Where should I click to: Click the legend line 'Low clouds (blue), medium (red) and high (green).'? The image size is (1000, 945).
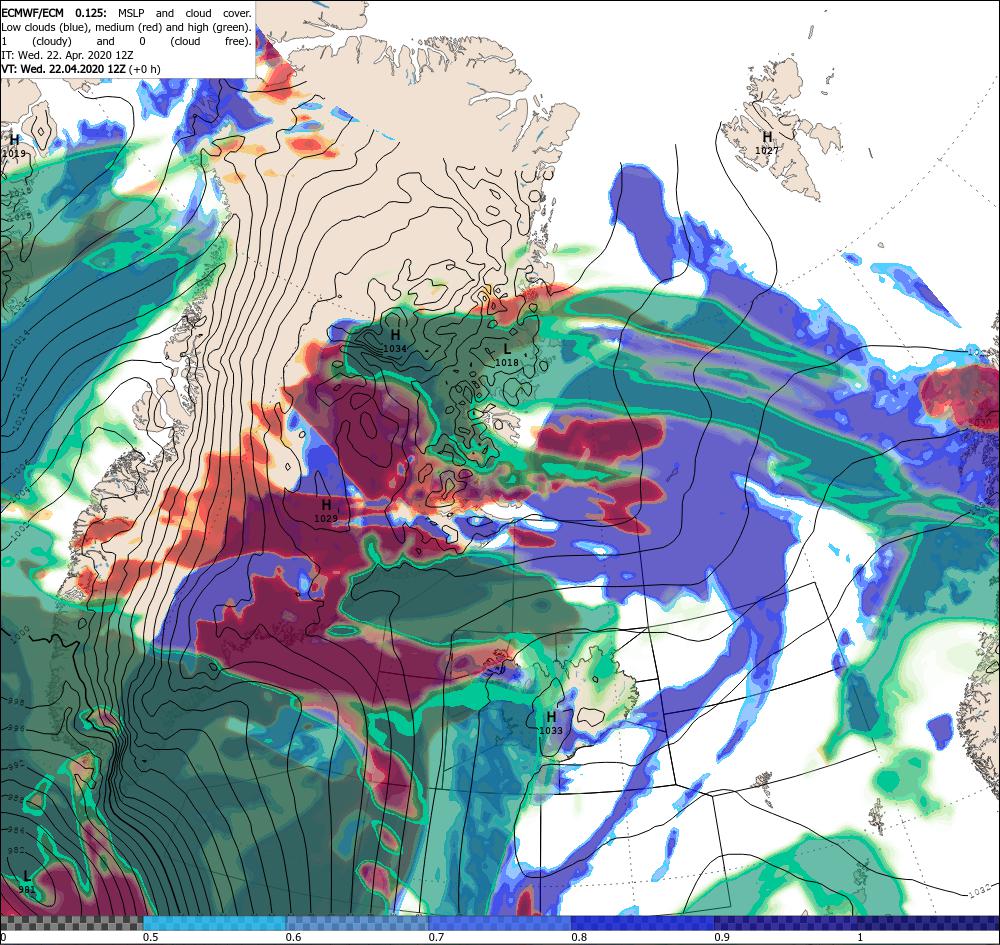[126, 27]
